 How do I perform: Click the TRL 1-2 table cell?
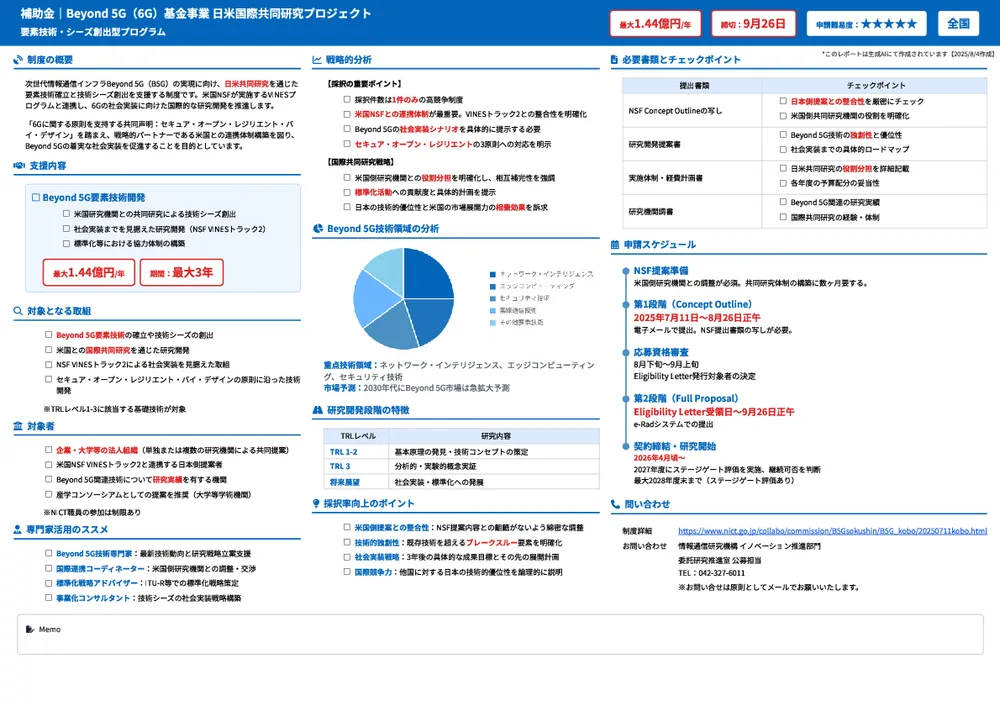pyautogui.click(x=357, y=452)
